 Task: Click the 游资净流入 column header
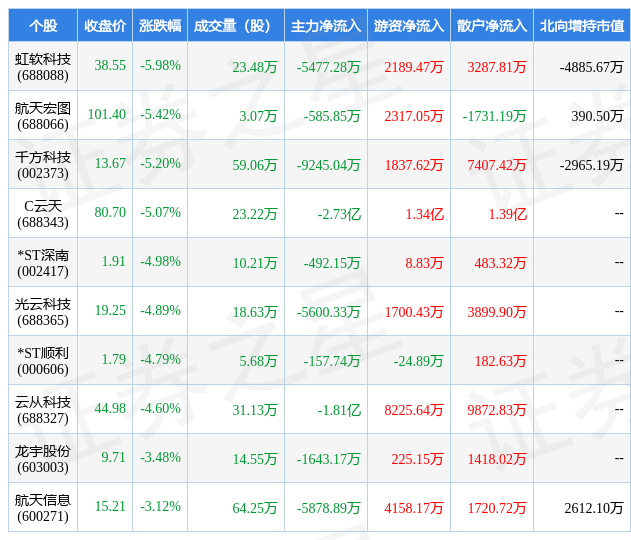(409, 26)
